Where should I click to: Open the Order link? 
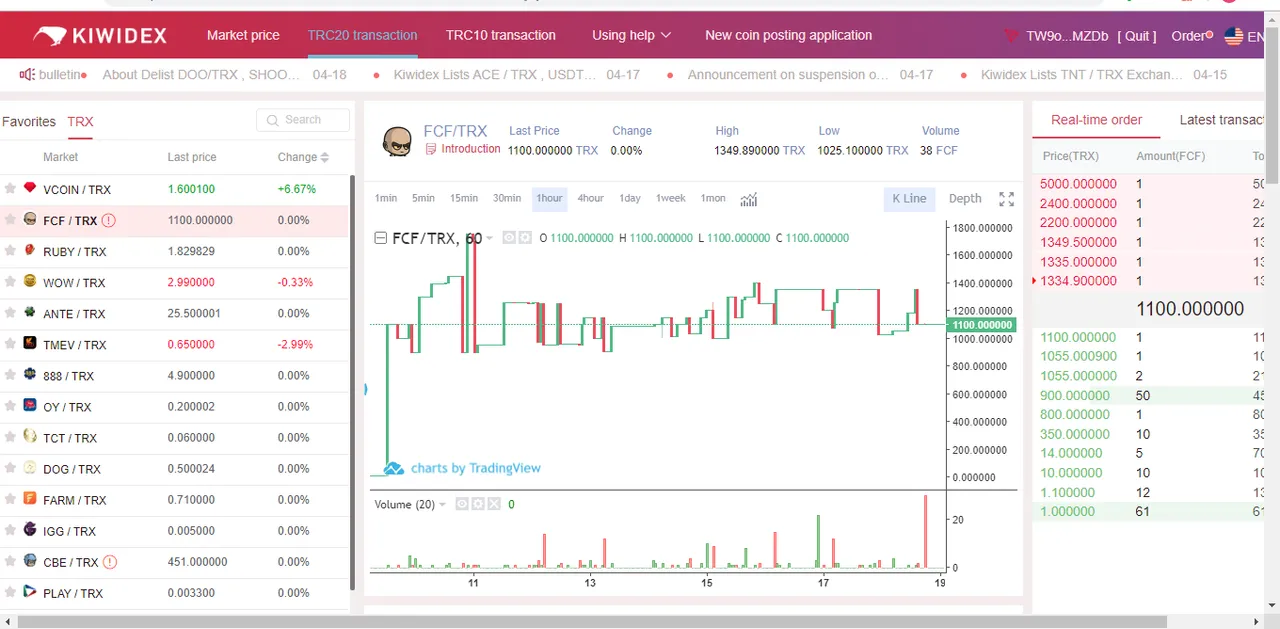tap(1188, 36)
